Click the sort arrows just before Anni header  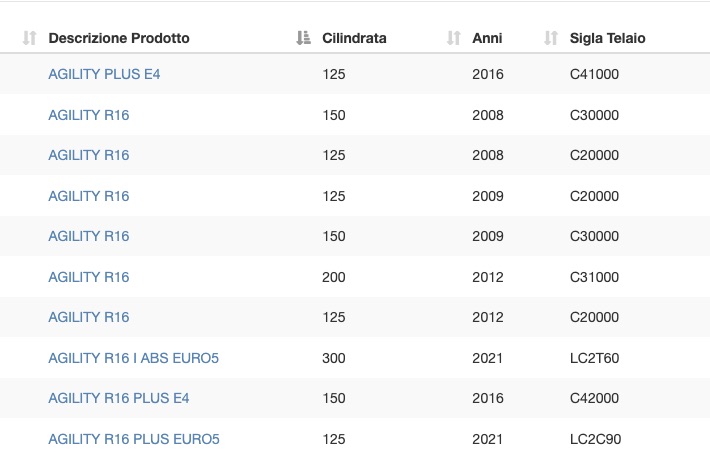click(454, 38)
